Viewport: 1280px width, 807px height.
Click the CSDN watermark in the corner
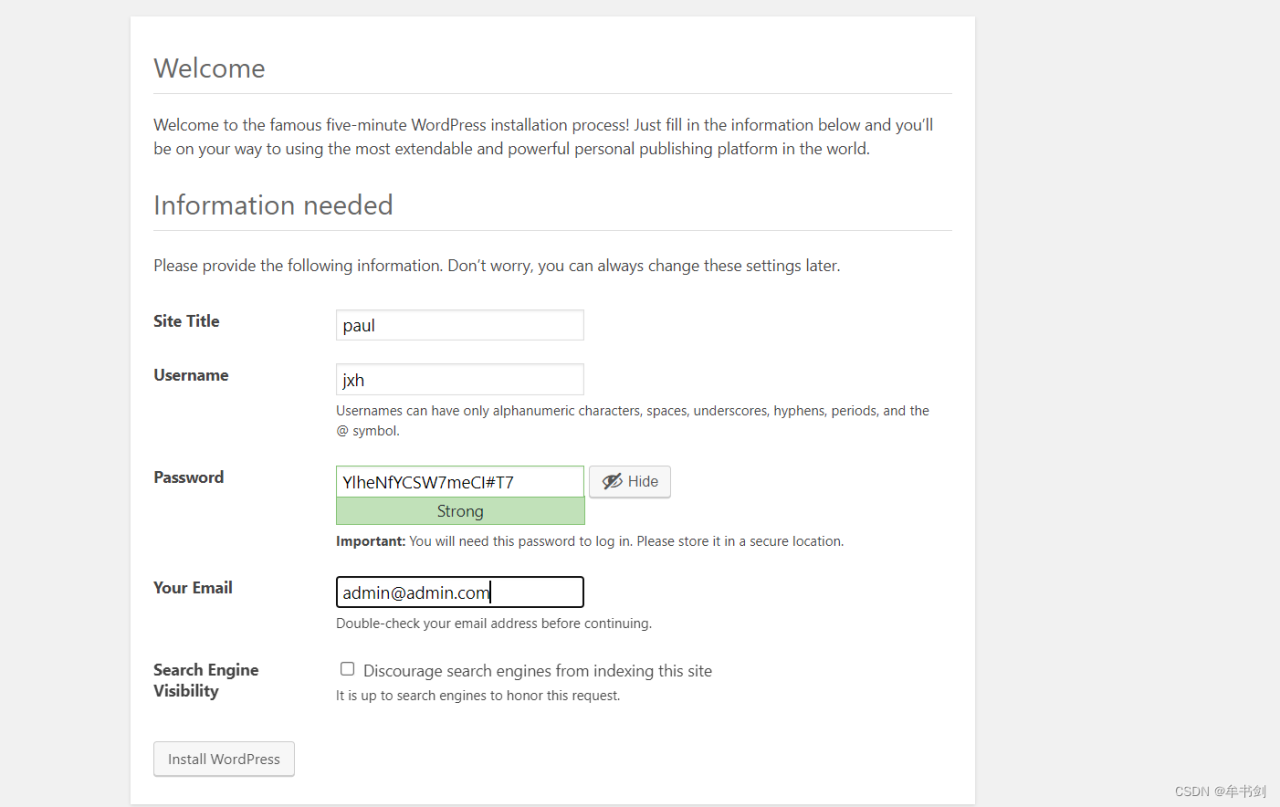click(x=1220, y=791)
